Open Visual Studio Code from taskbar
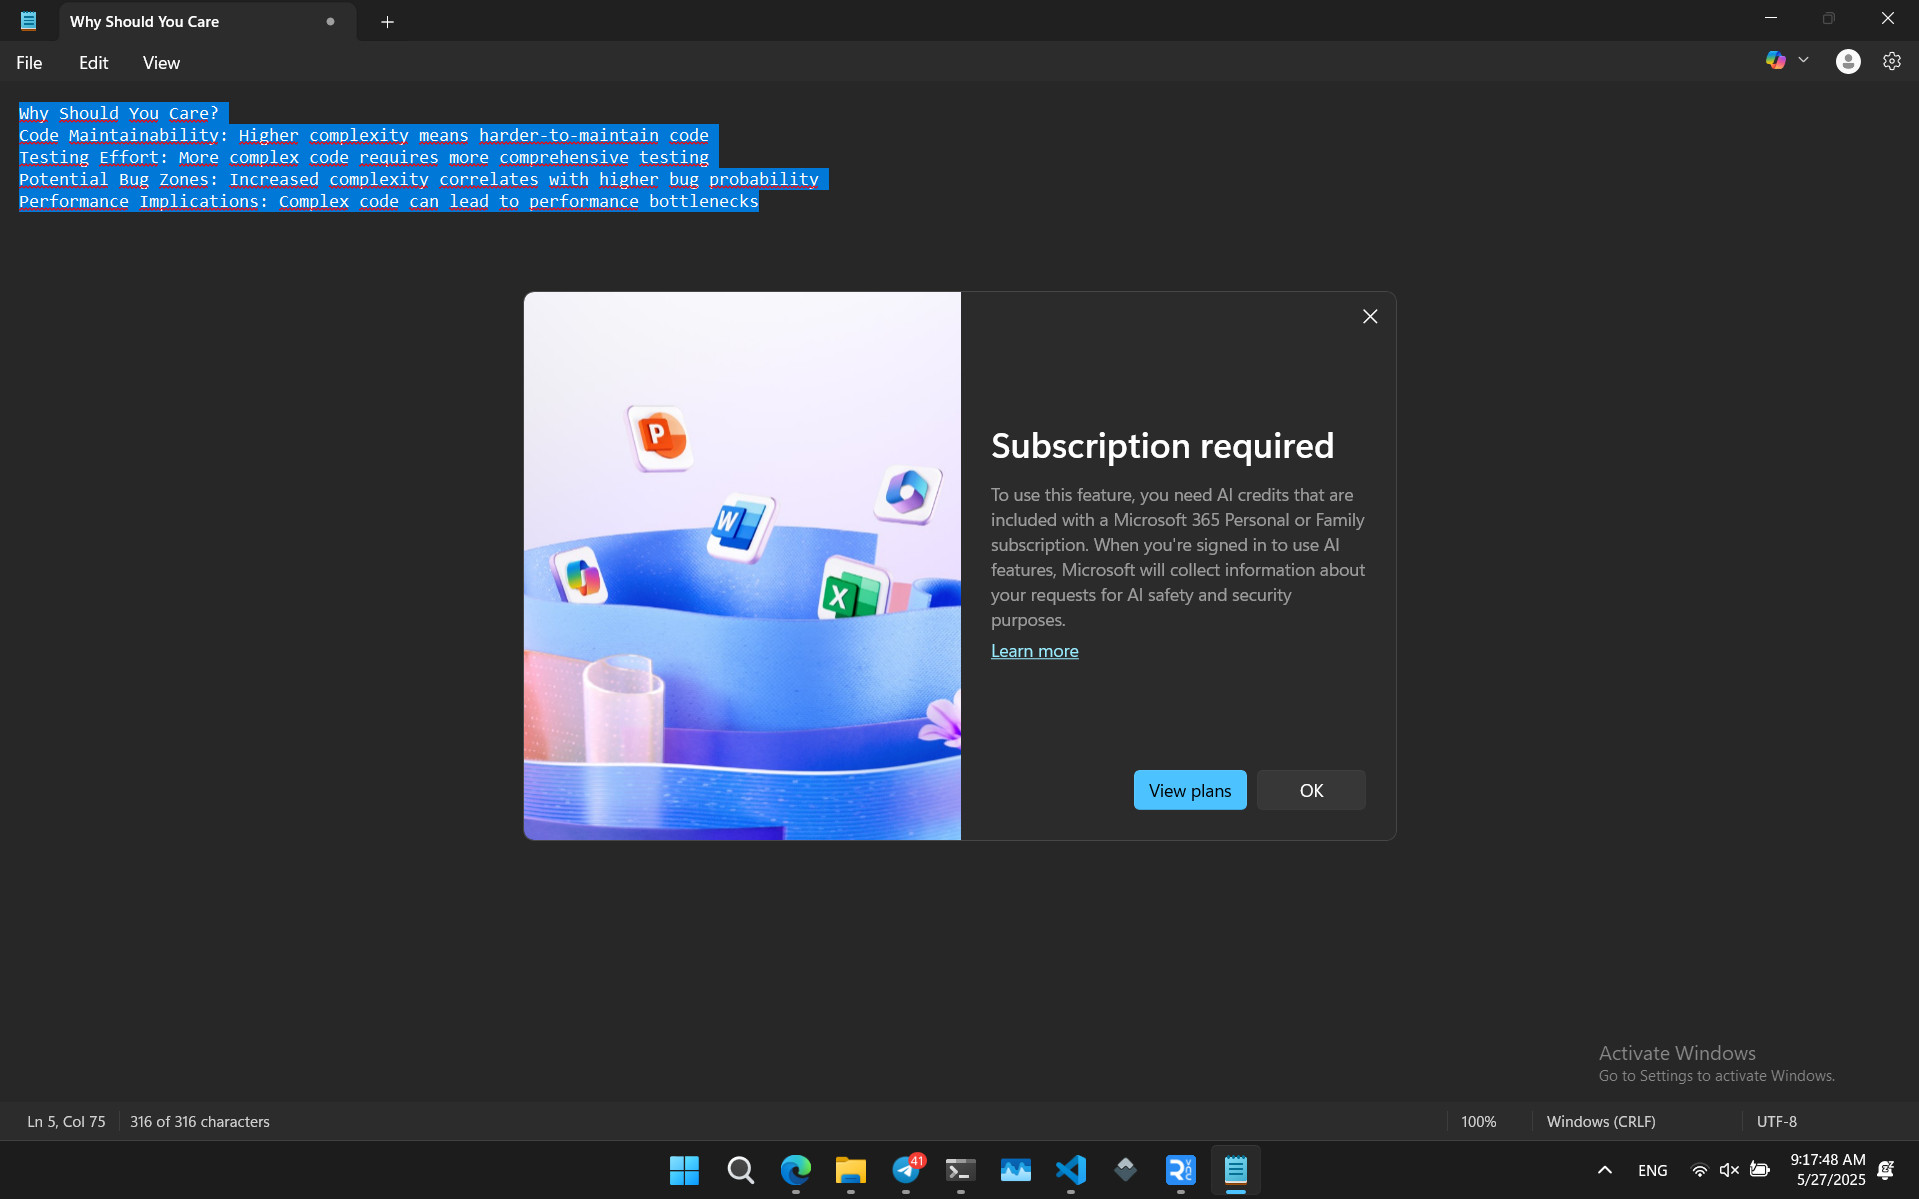The image size is (1919, 1199). (1071, 1170)
